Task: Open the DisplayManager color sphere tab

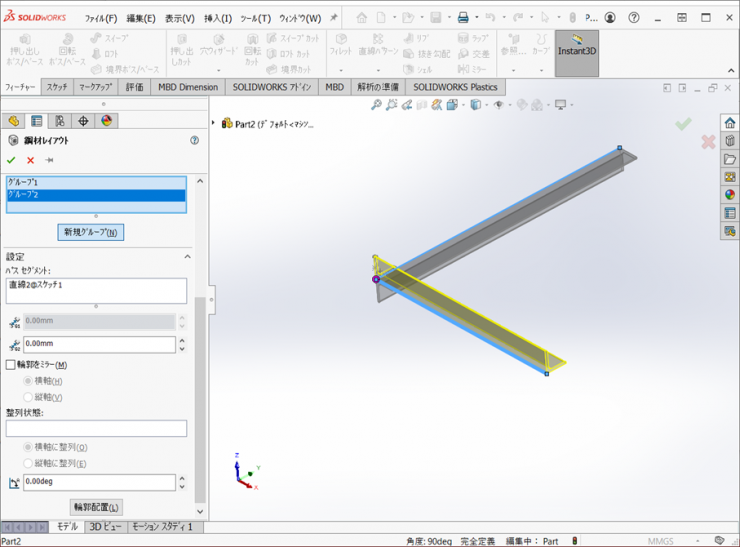Action: [107, 121]
